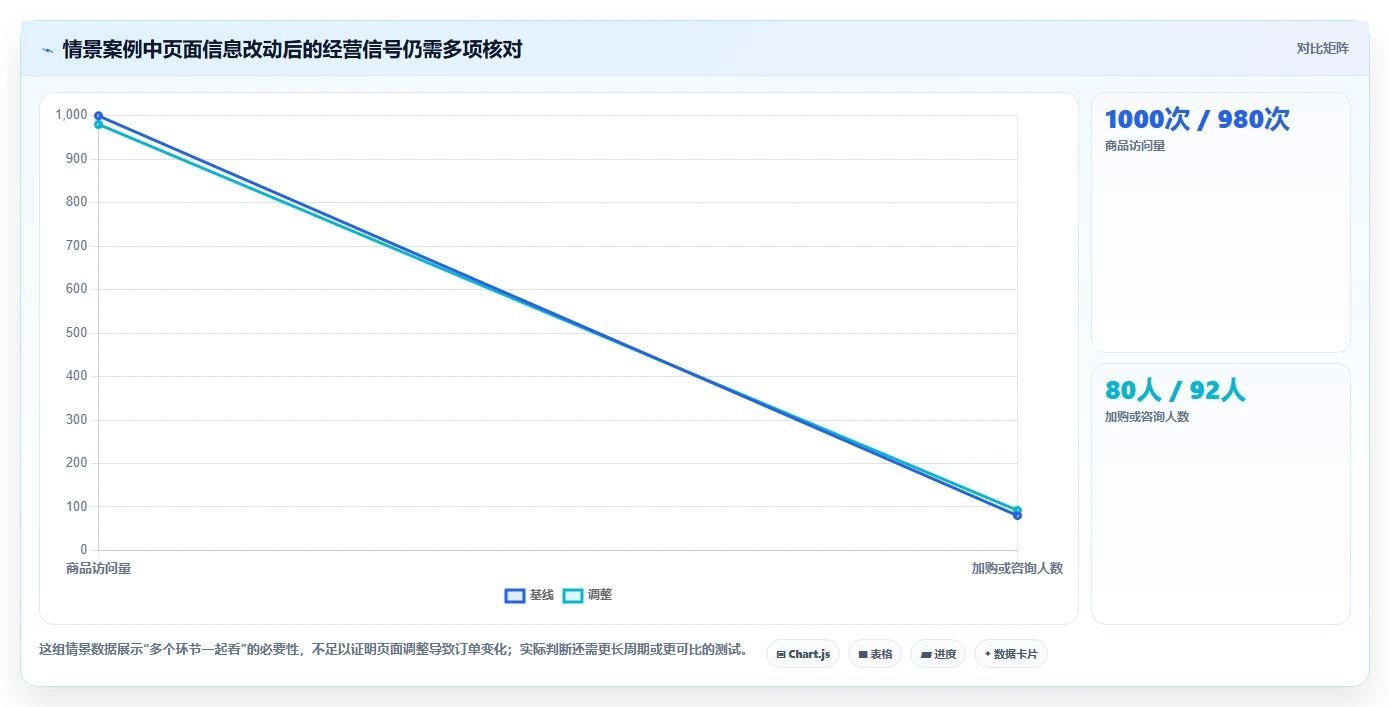This screenshot has height=707, width=1390.
Task: Toggle the 基线 legend item
Action: coord(529,595)
